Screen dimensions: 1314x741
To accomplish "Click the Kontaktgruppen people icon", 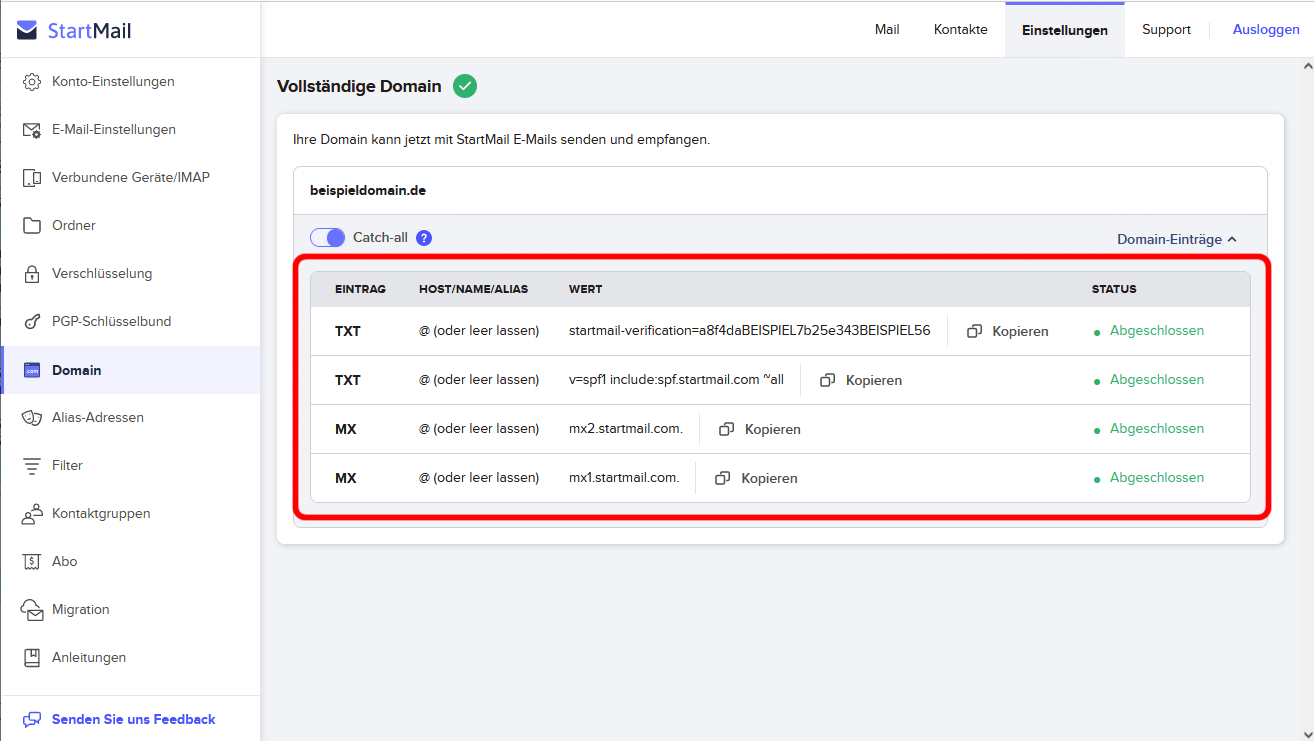I will pos(32,514).
